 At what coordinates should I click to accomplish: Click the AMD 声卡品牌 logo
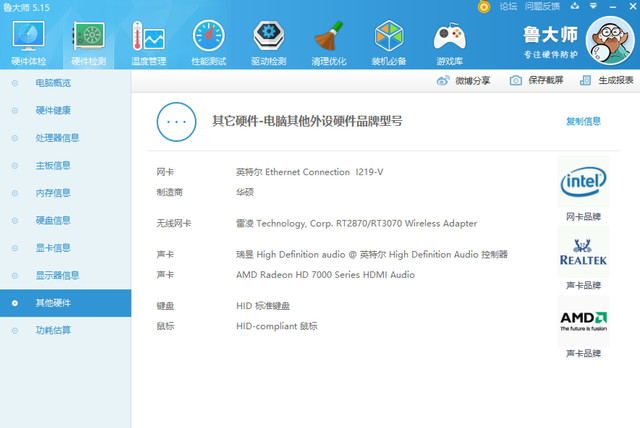(x=583, y=321)
